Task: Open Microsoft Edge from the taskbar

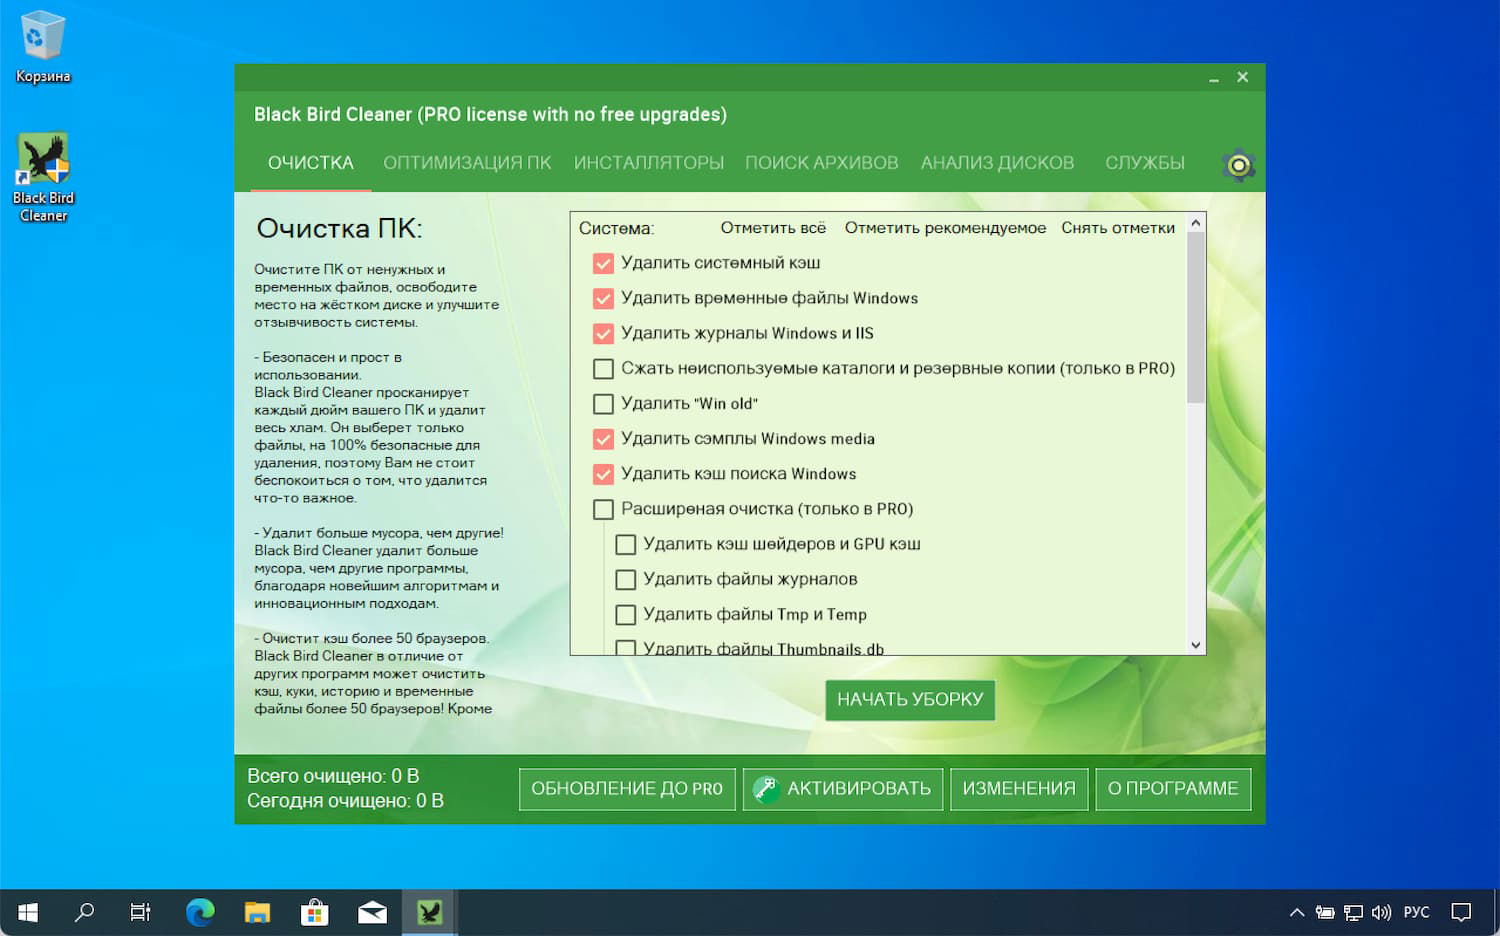Action: [201, 912]
